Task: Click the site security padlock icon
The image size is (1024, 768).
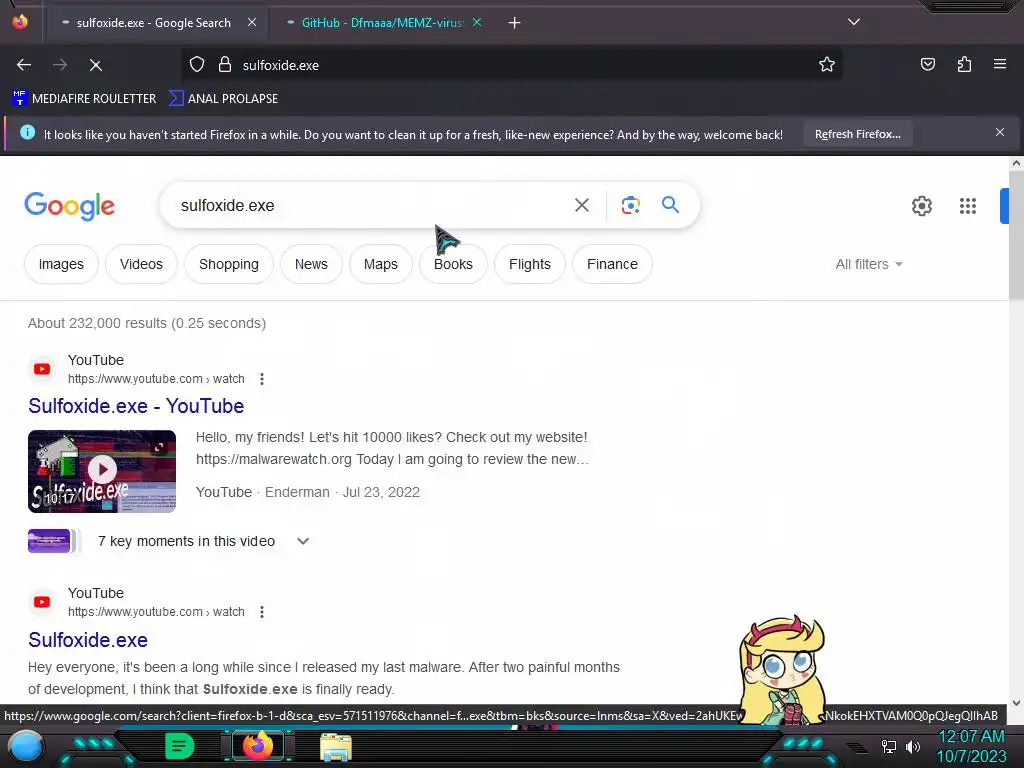Action: [225, 65]
